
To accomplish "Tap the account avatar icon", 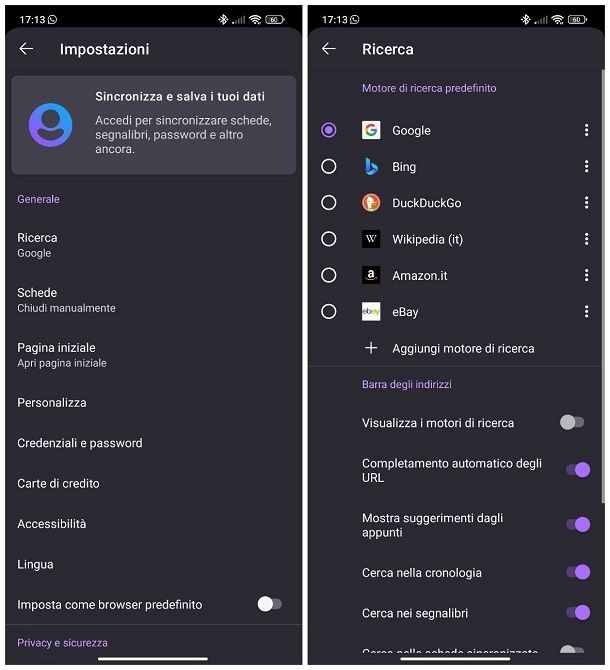I will point(50,125).
